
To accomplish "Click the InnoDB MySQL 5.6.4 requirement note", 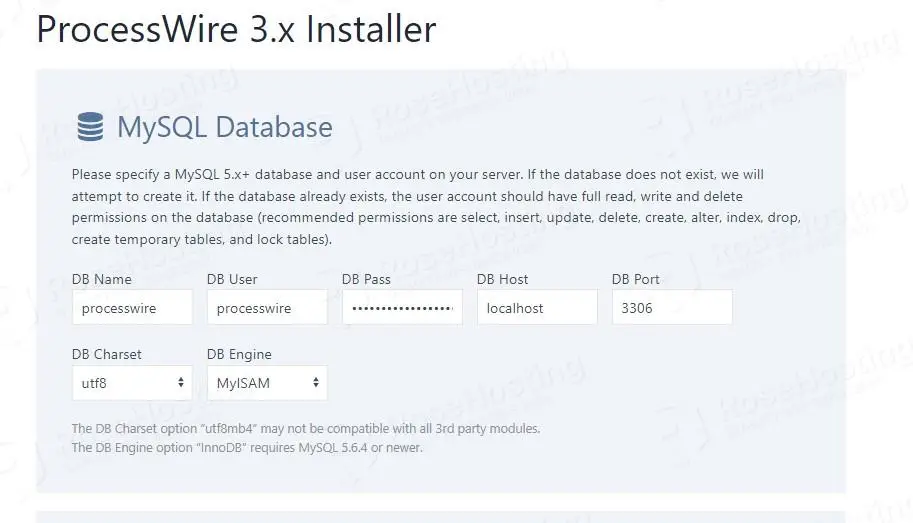I will 247,447.
